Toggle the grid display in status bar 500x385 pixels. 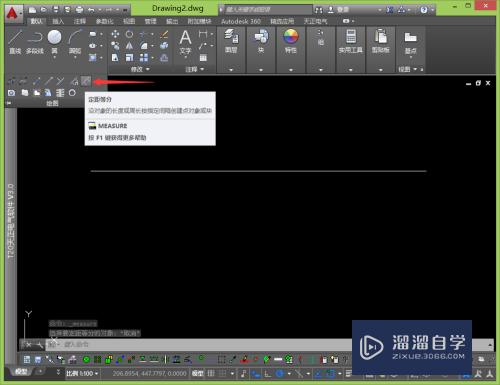(x=211, y=374)
